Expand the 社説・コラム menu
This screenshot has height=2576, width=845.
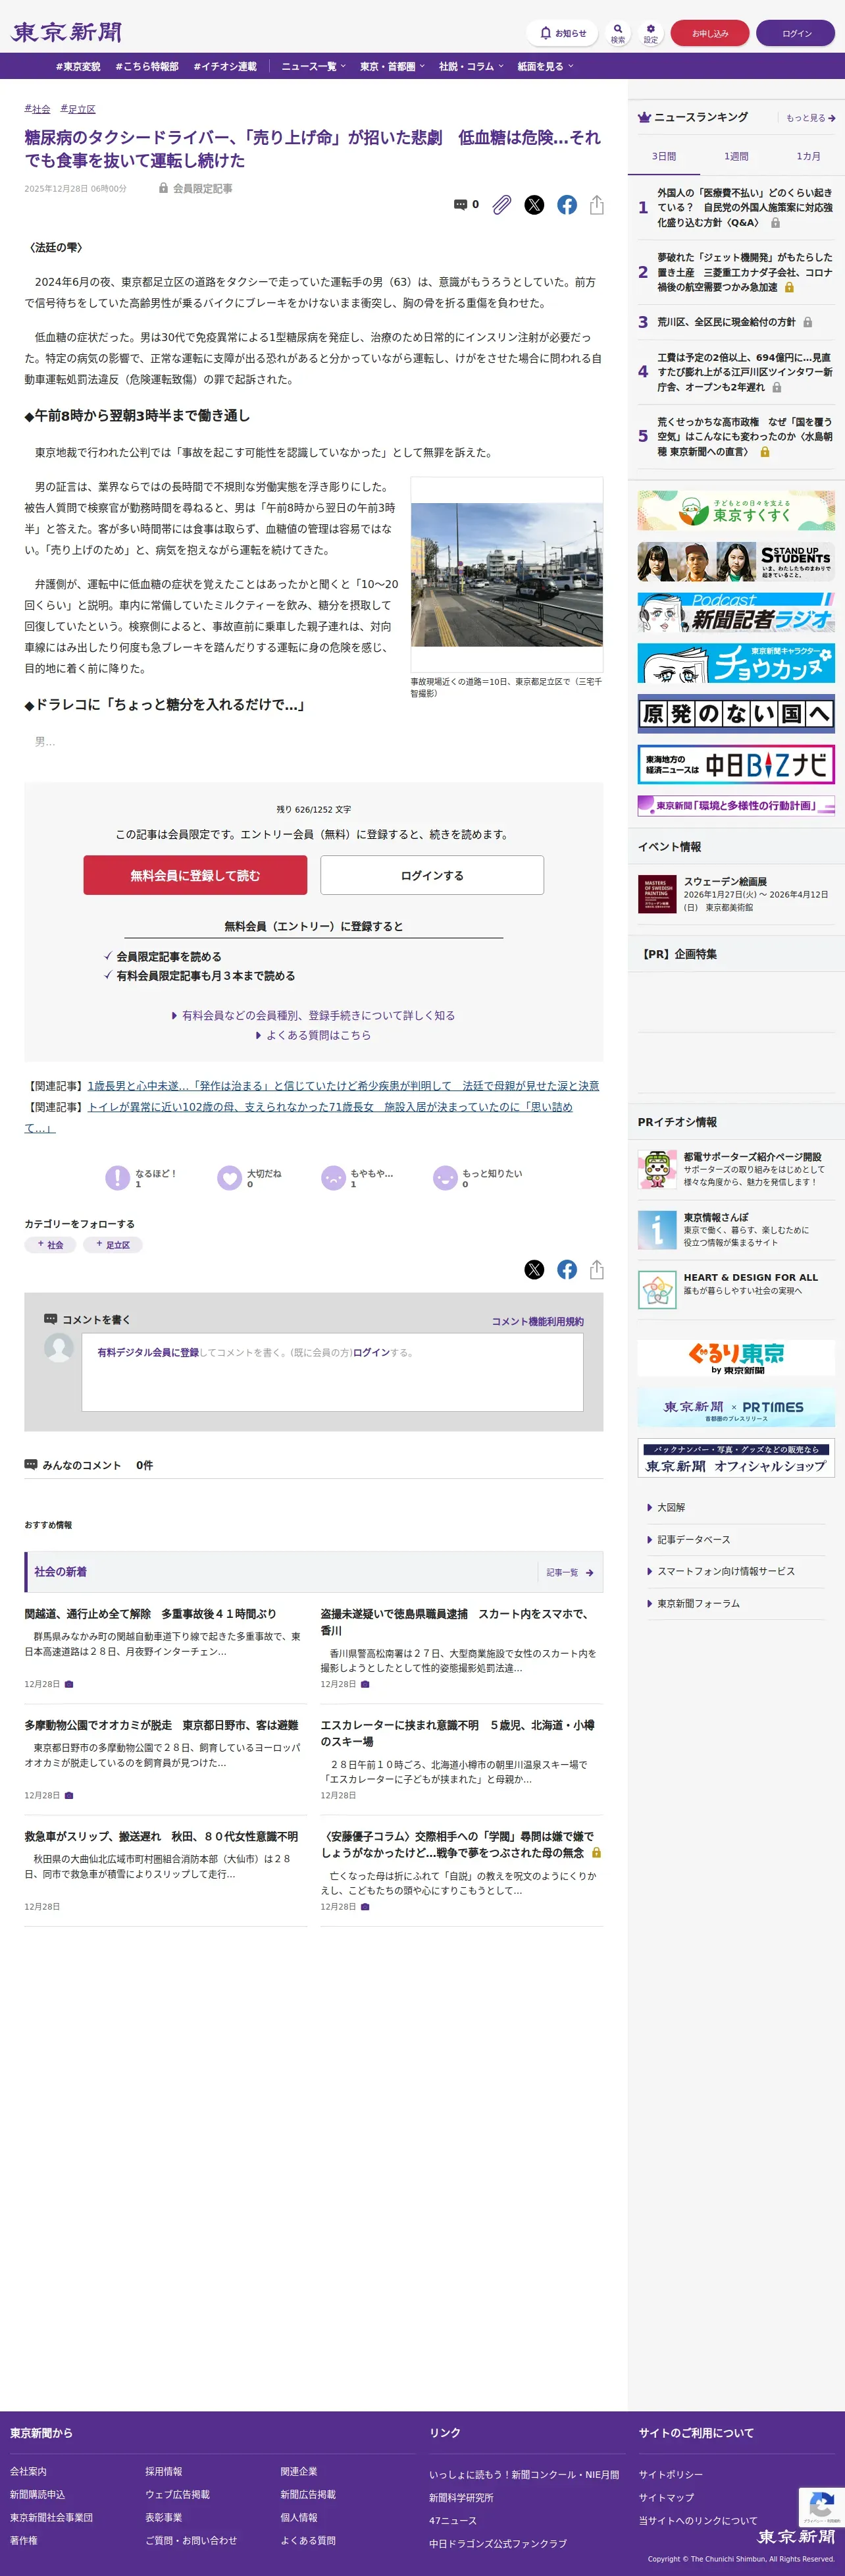click(x=471, y=66)
